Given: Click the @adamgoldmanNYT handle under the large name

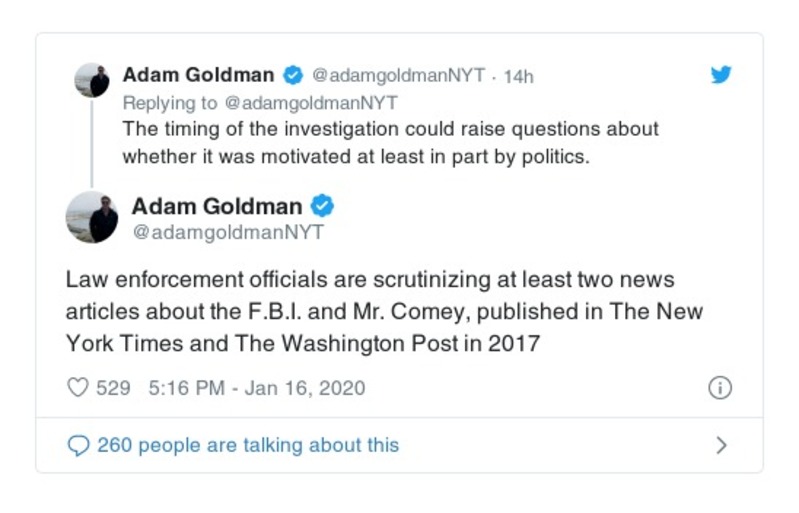Looking at the screenshot, I should (227, 233).
